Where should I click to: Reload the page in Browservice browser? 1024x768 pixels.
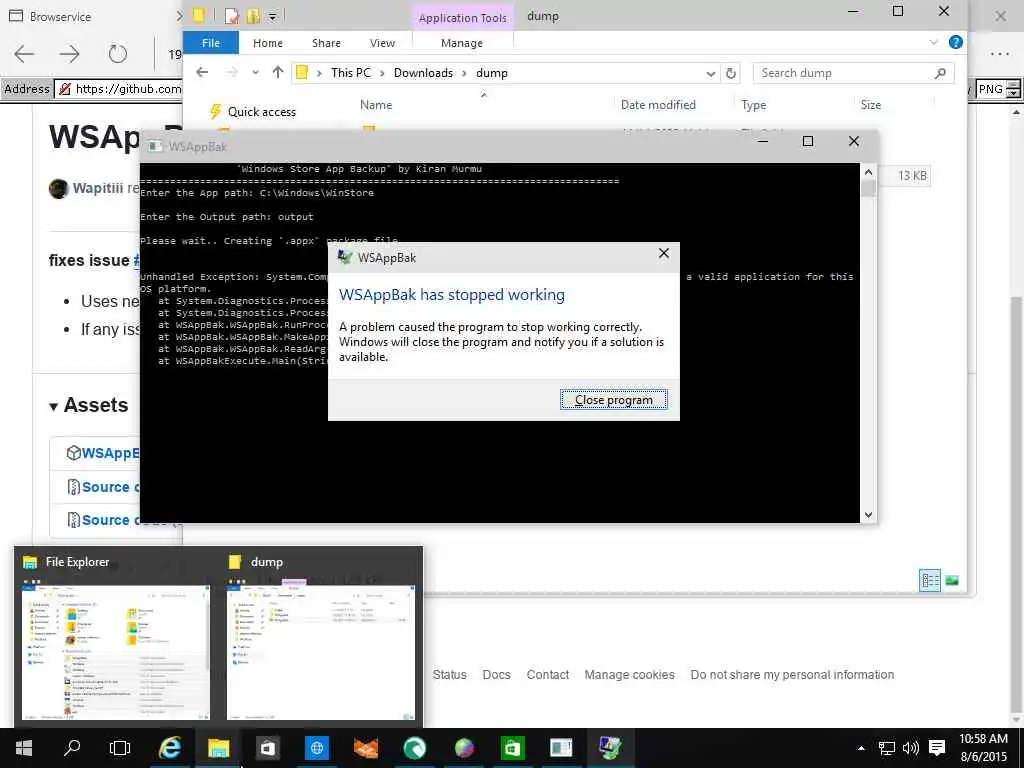pyautogui.click(x=118, y=54)
